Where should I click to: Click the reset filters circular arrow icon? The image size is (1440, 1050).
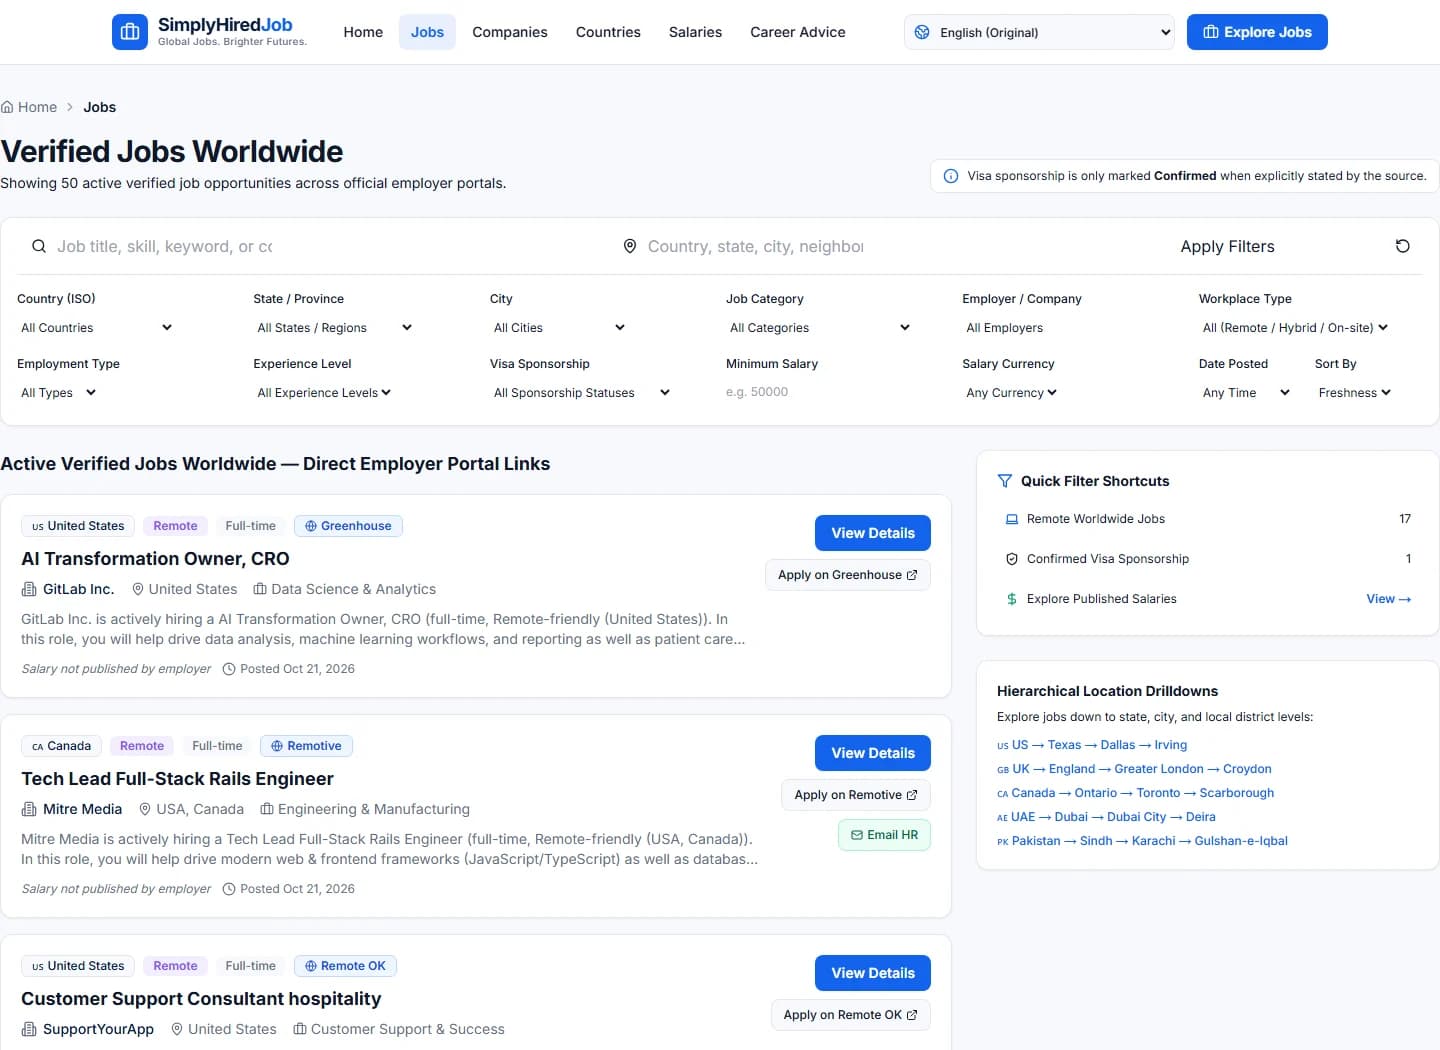click(x=1403, y=246)
